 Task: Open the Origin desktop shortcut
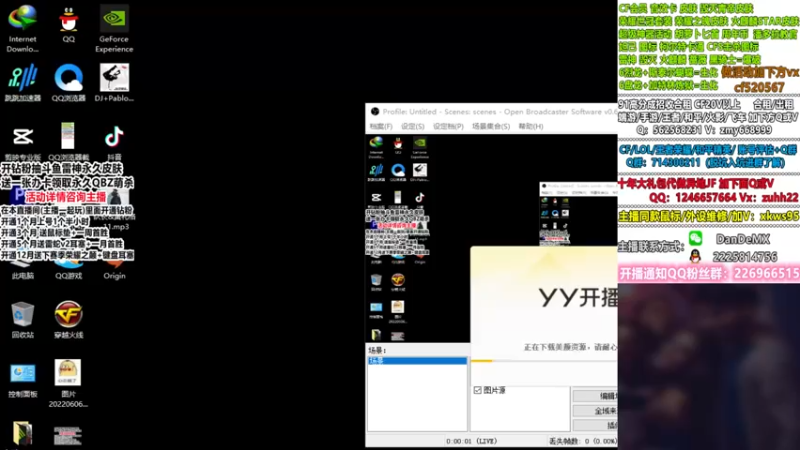[114, 270]
